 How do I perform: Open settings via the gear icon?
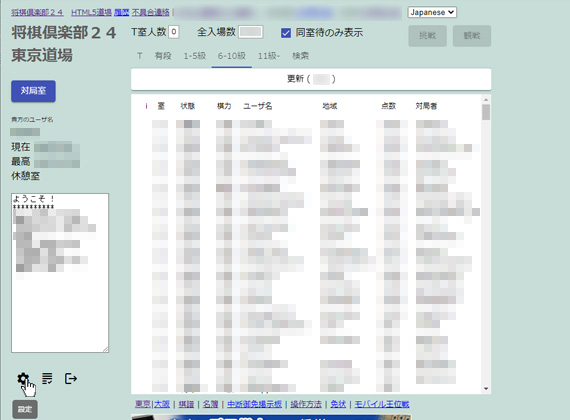point(23,379)
